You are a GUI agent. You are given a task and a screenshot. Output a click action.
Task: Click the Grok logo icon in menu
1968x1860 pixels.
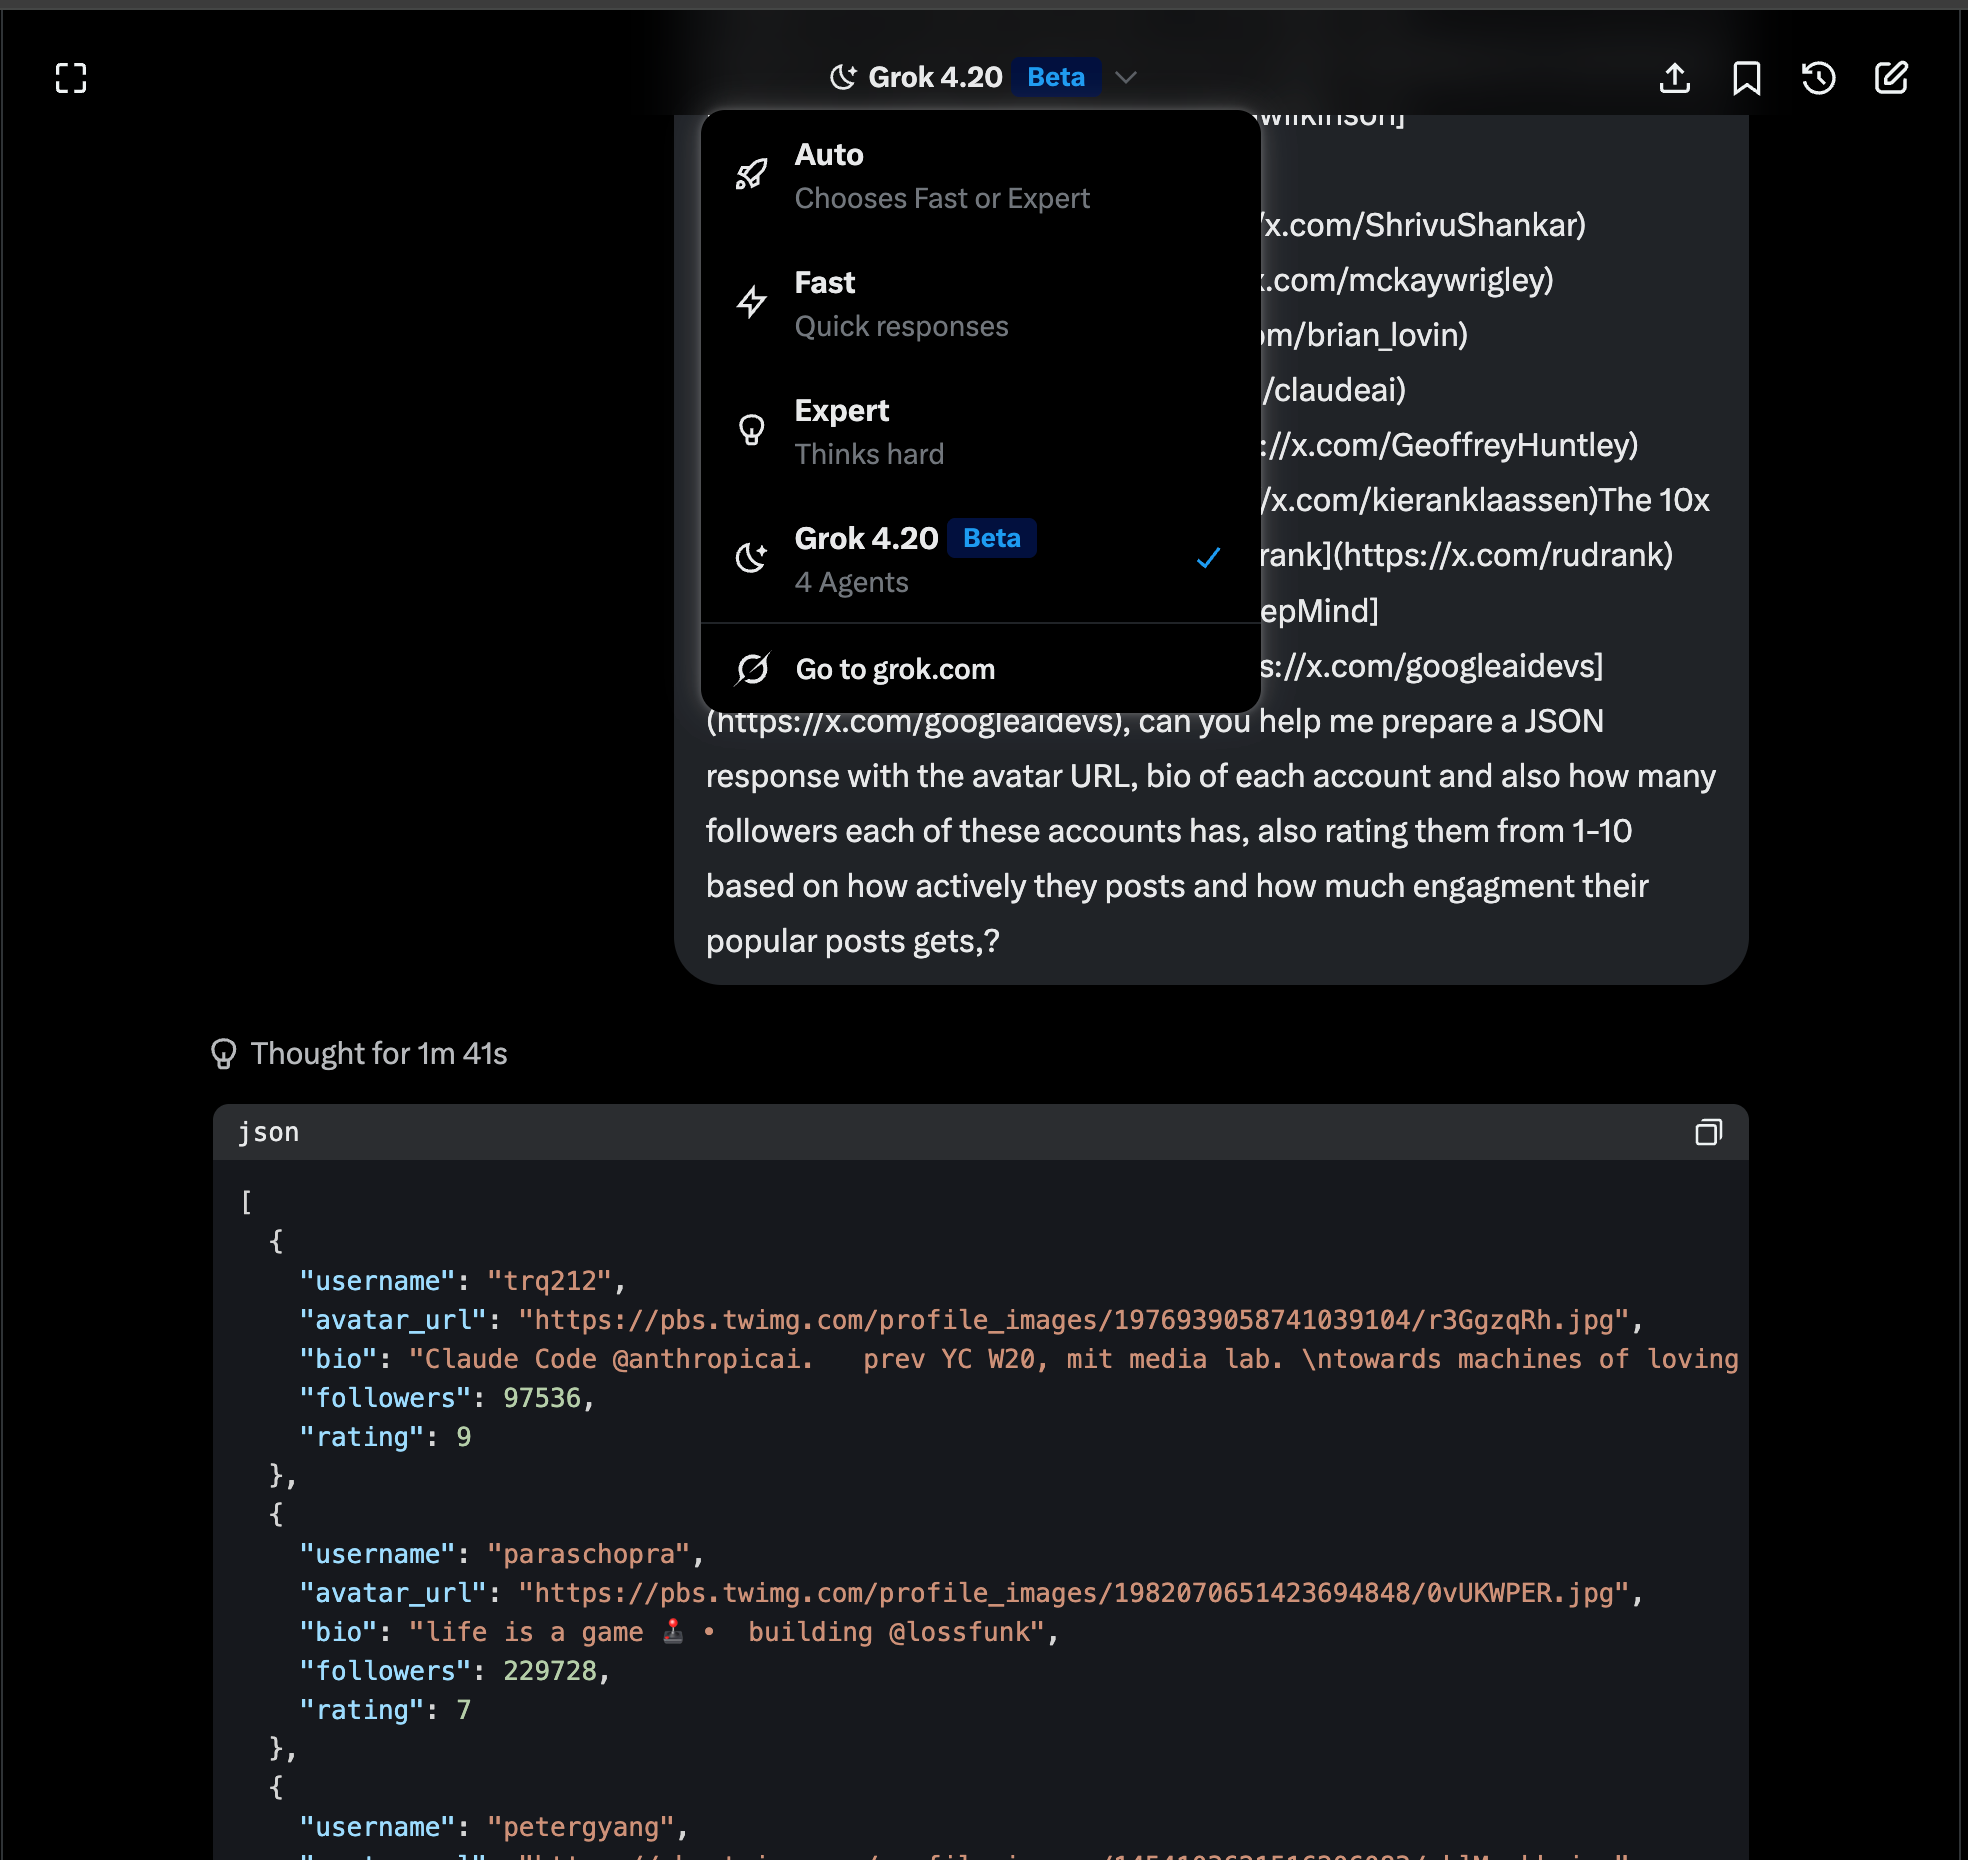pyautogui.click(x=752, y=669)
